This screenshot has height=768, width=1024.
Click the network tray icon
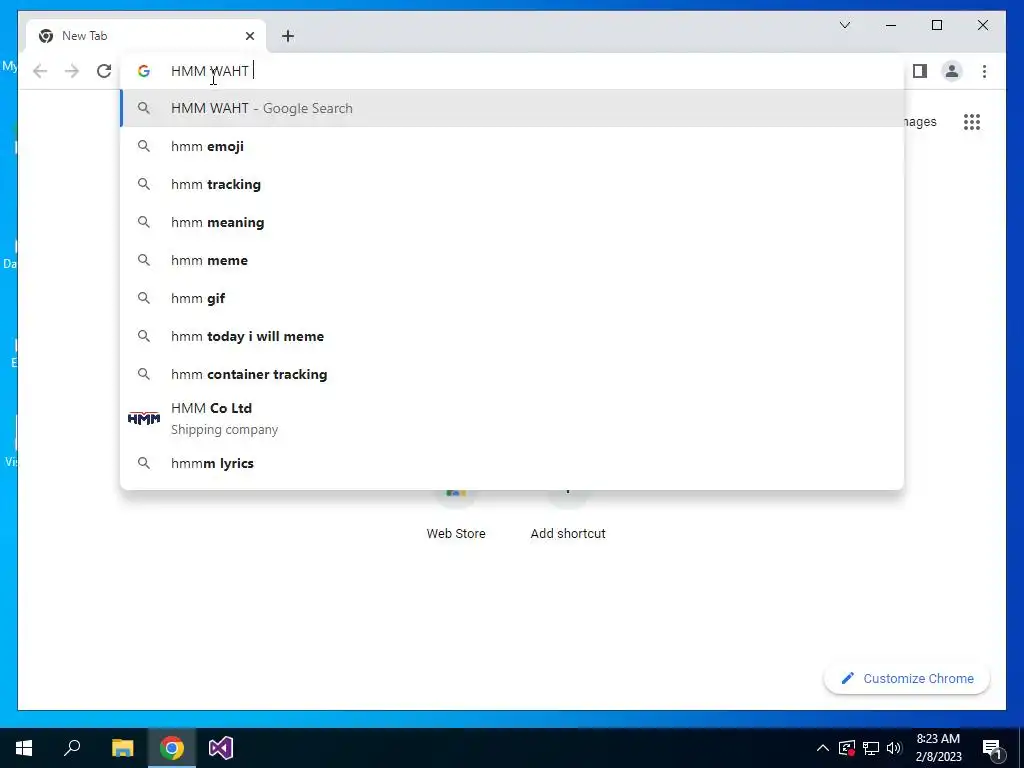(x=871, y=748)
